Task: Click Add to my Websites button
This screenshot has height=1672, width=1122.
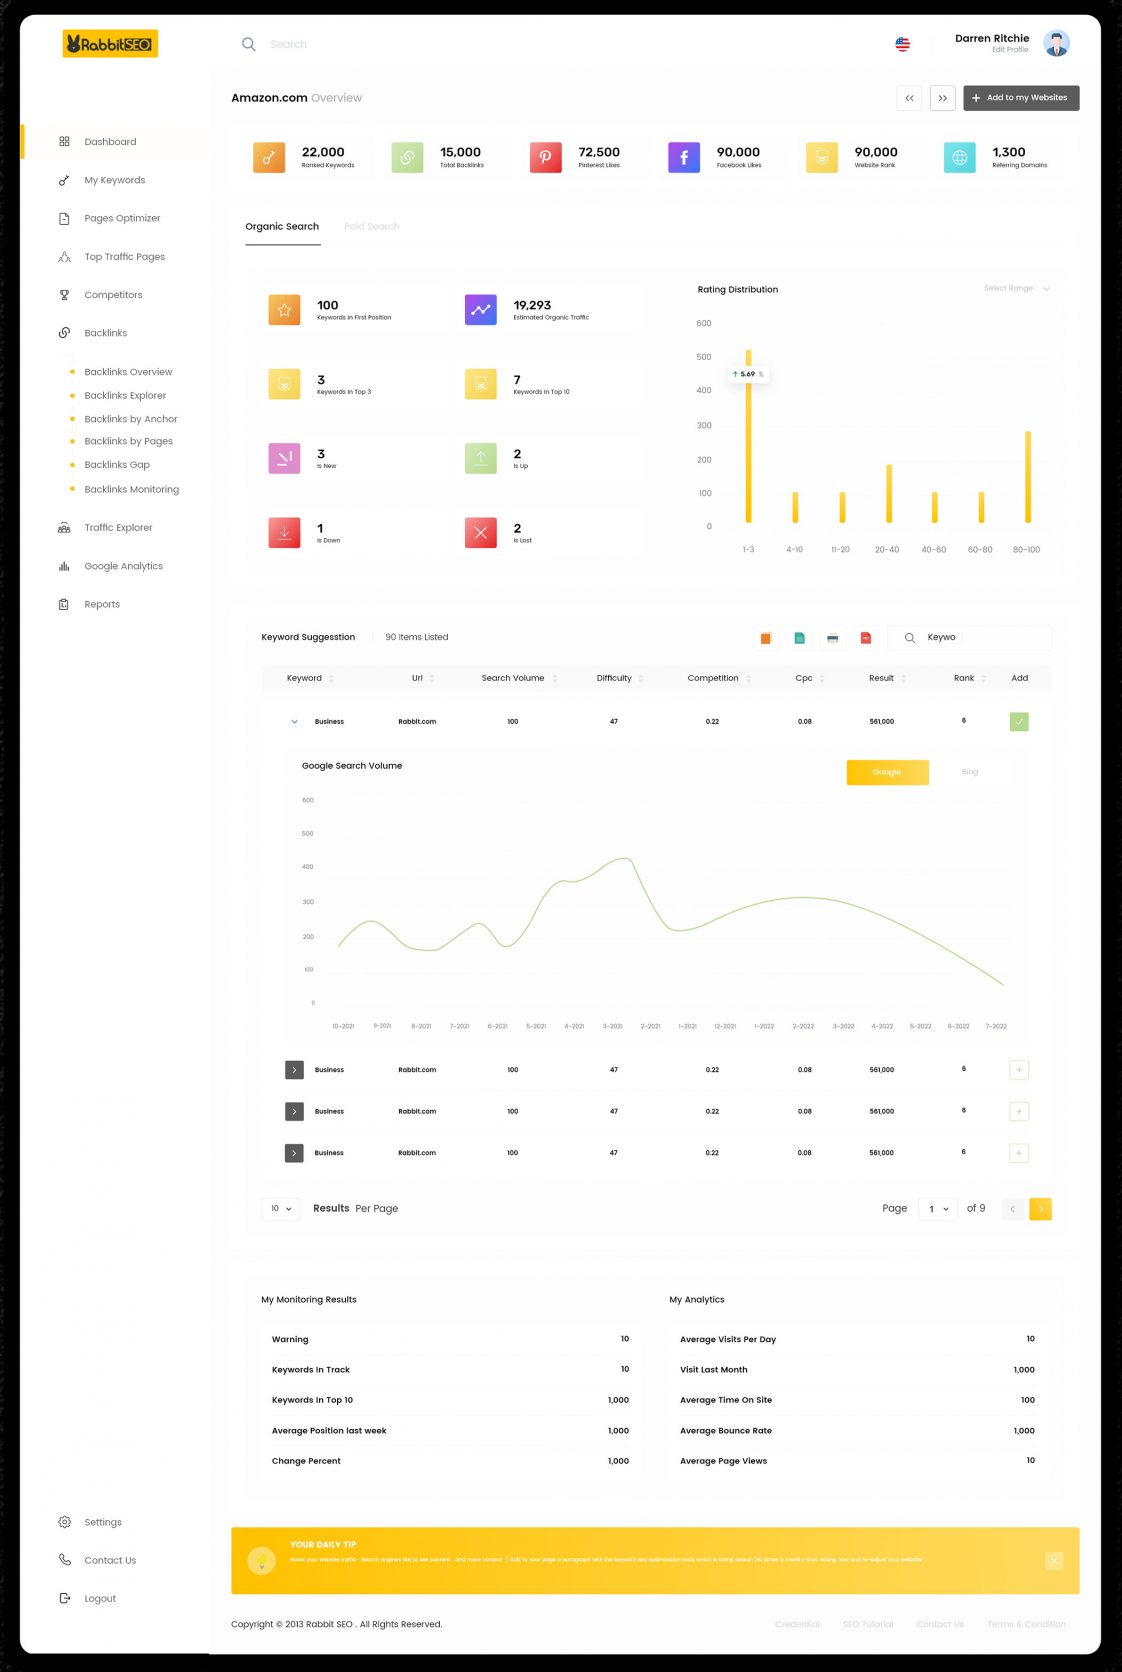Action: pos(1021,98)
